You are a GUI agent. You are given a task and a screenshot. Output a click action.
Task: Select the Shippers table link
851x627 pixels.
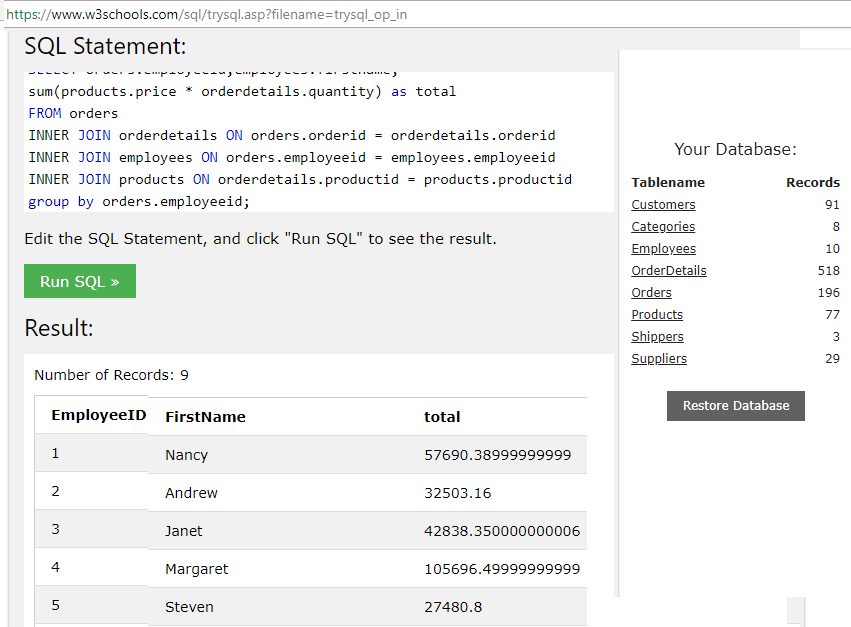(x=657, y=337)
